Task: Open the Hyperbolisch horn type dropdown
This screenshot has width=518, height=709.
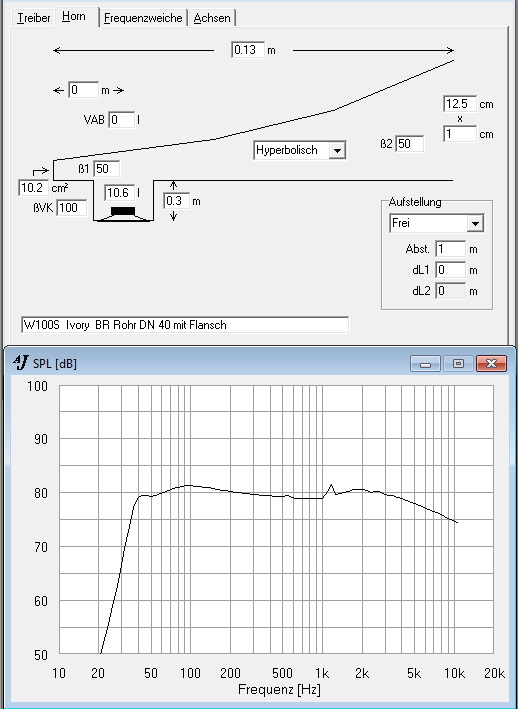Action: [x=337, y=150]
